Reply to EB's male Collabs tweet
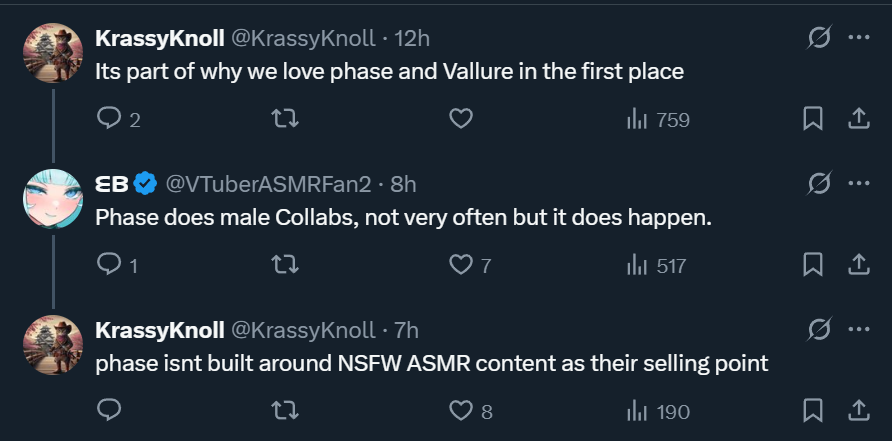892x441 pixels. [x=117, y=265]
